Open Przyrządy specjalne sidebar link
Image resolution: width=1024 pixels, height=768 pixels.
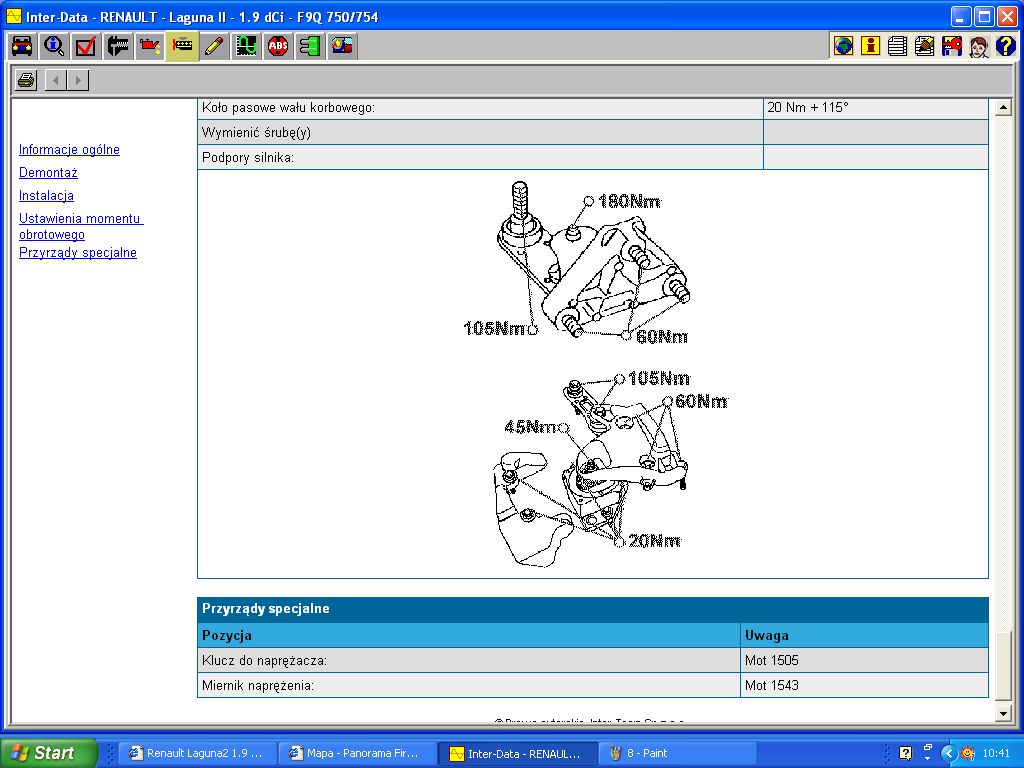coord(78,253)
